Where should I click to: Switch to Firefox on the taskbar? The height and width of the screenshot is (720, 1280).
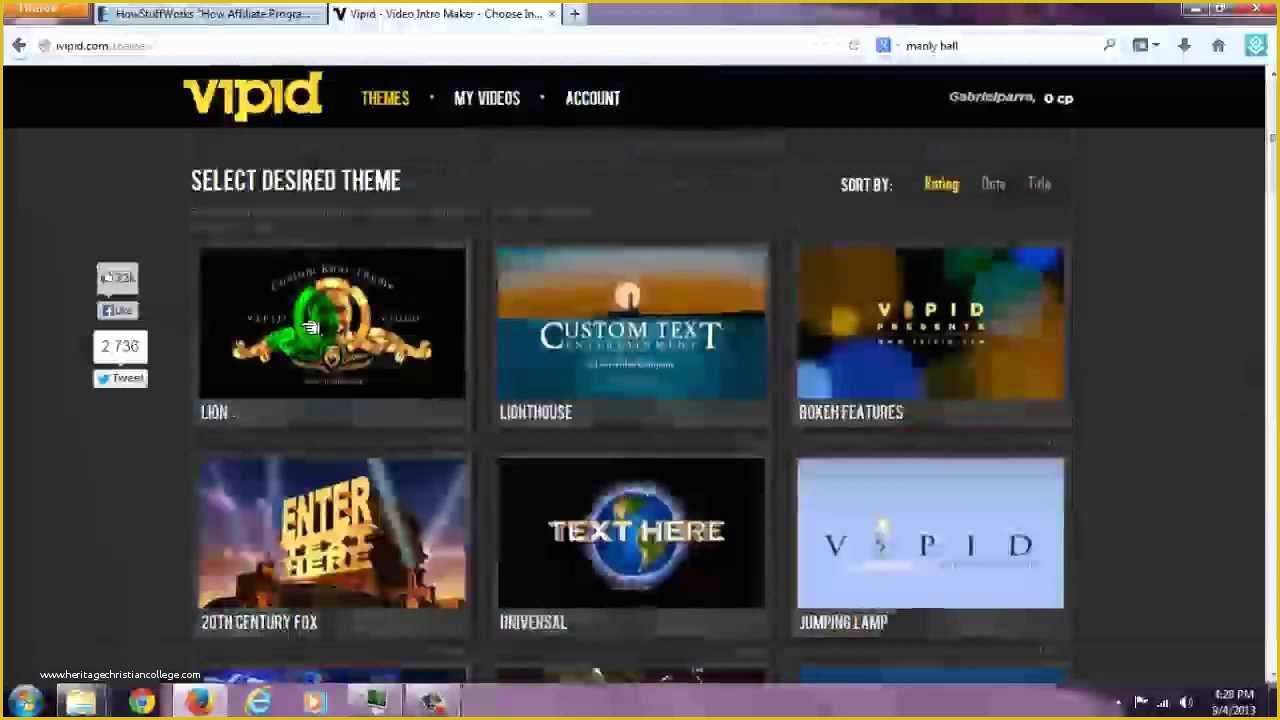click(x=199, y=702)
